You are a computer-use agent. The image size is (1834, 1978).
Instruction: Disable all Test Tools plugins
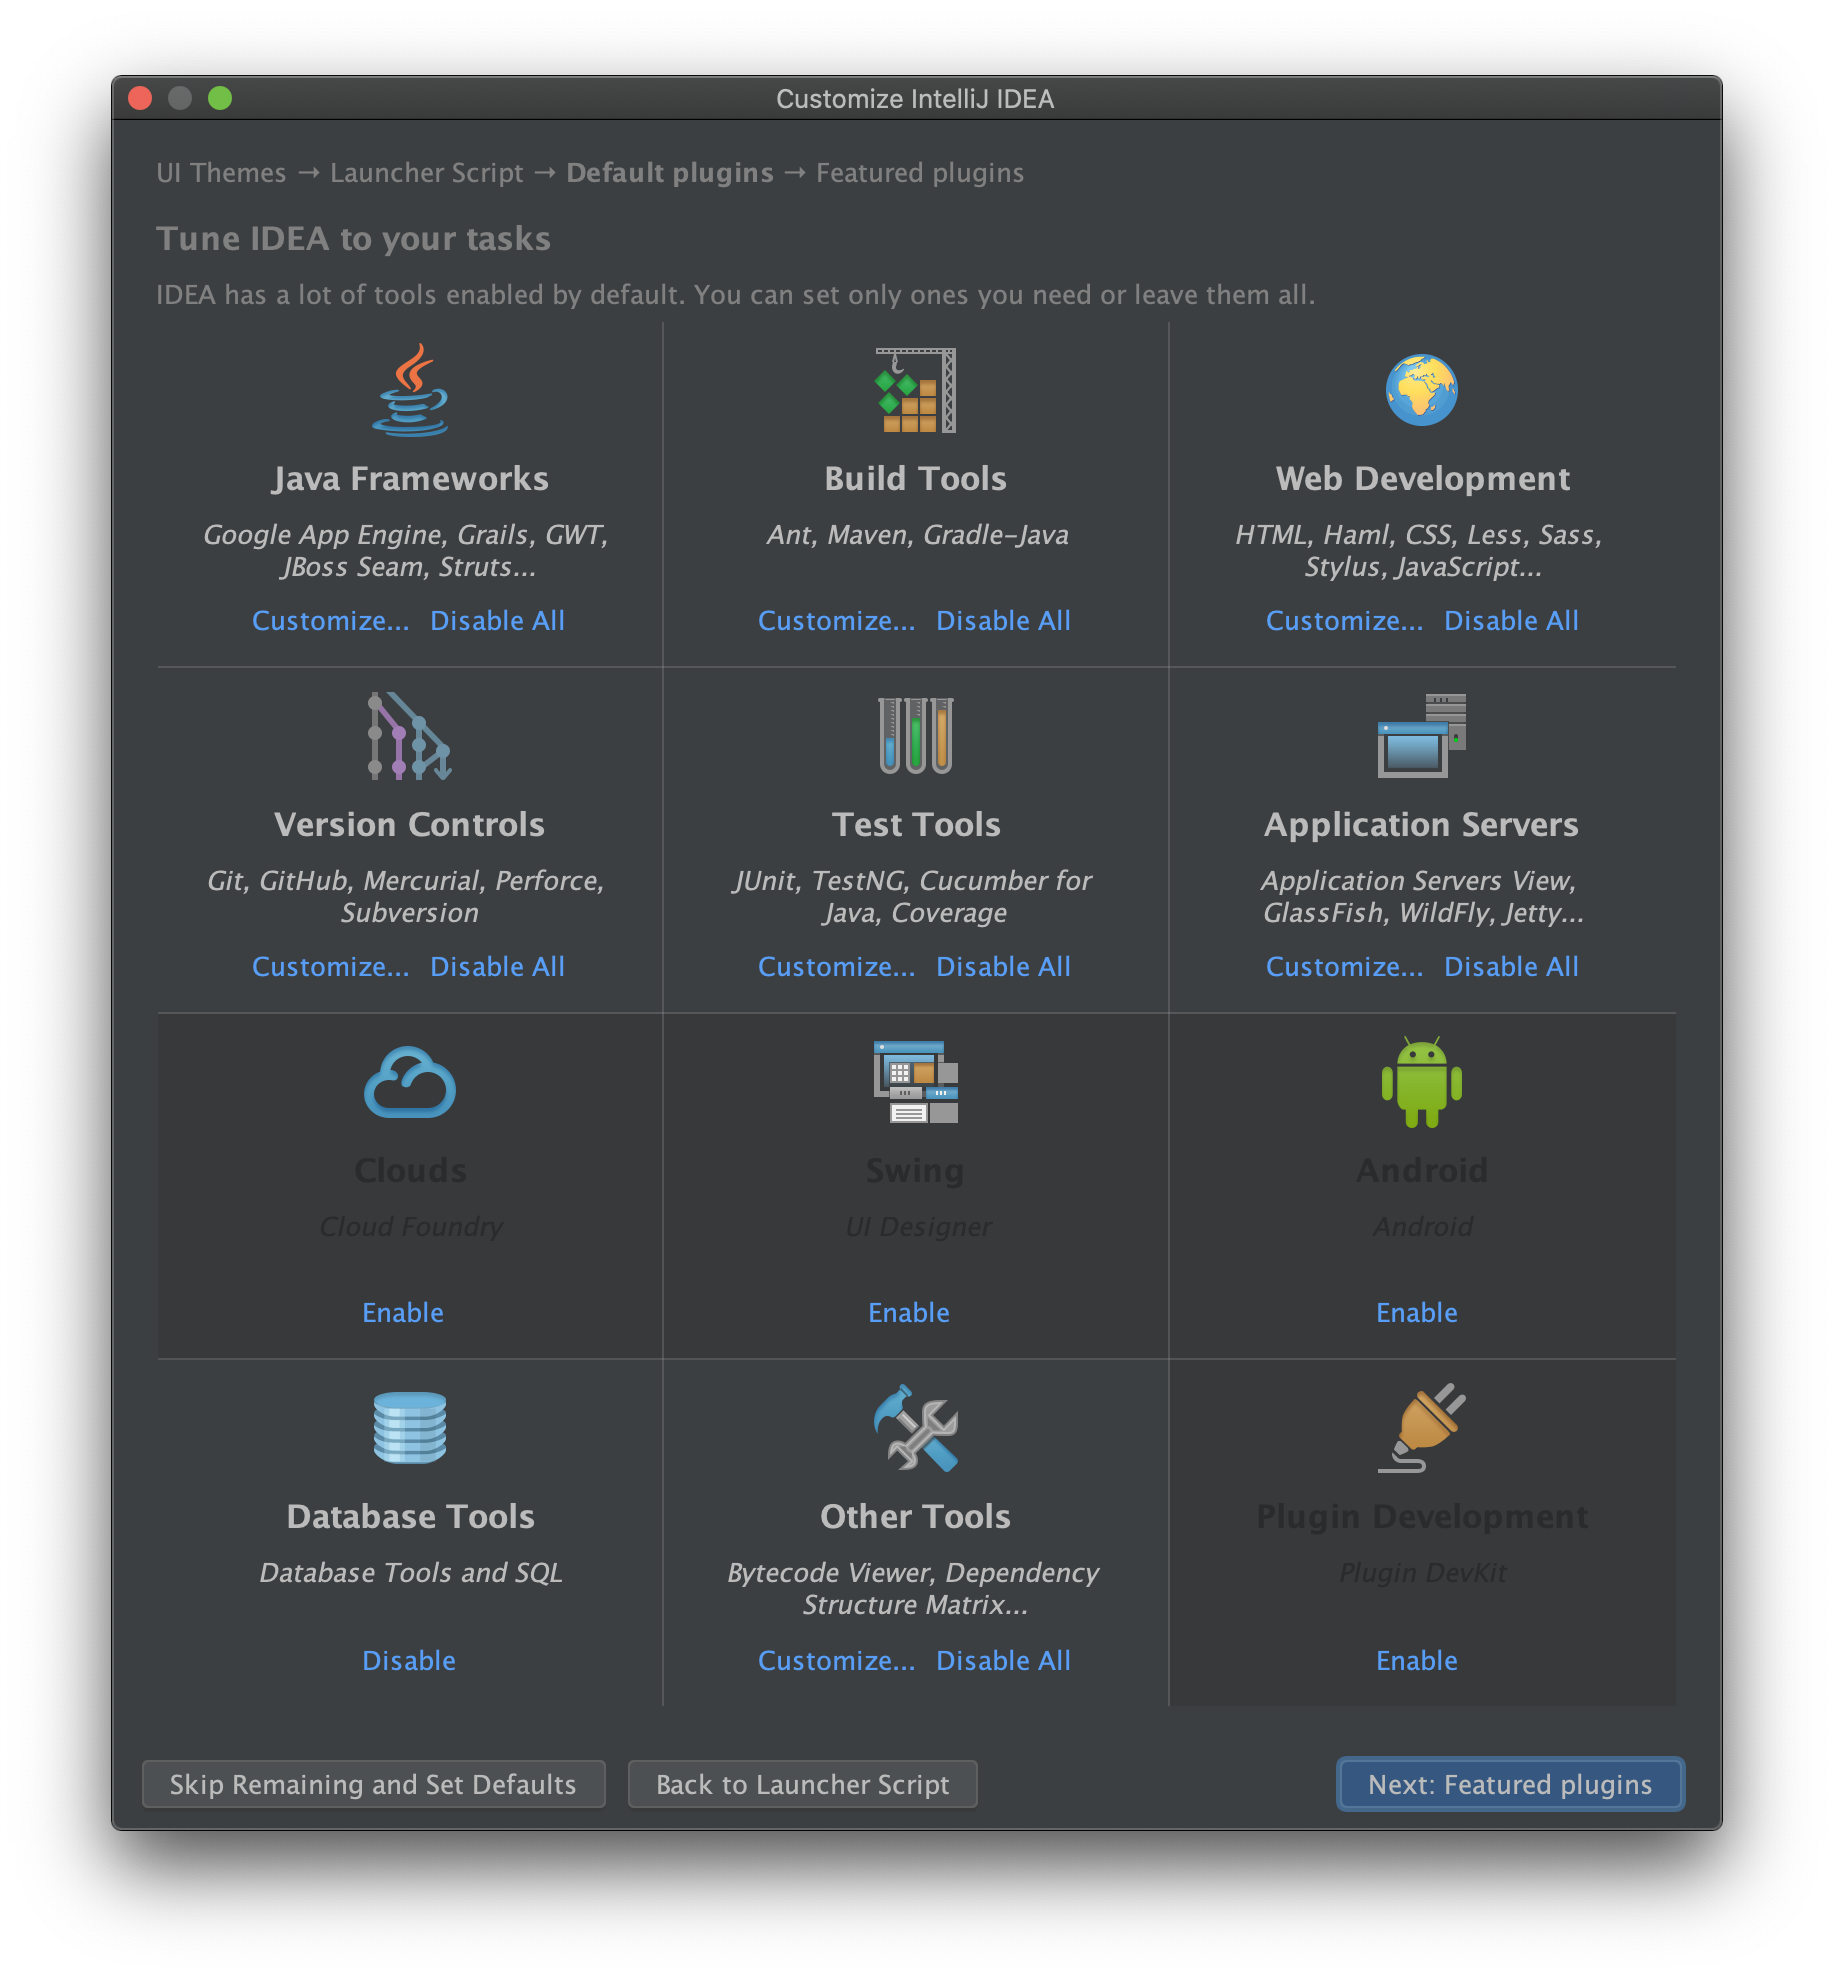pyautogui.click(x=1003, y=967)
